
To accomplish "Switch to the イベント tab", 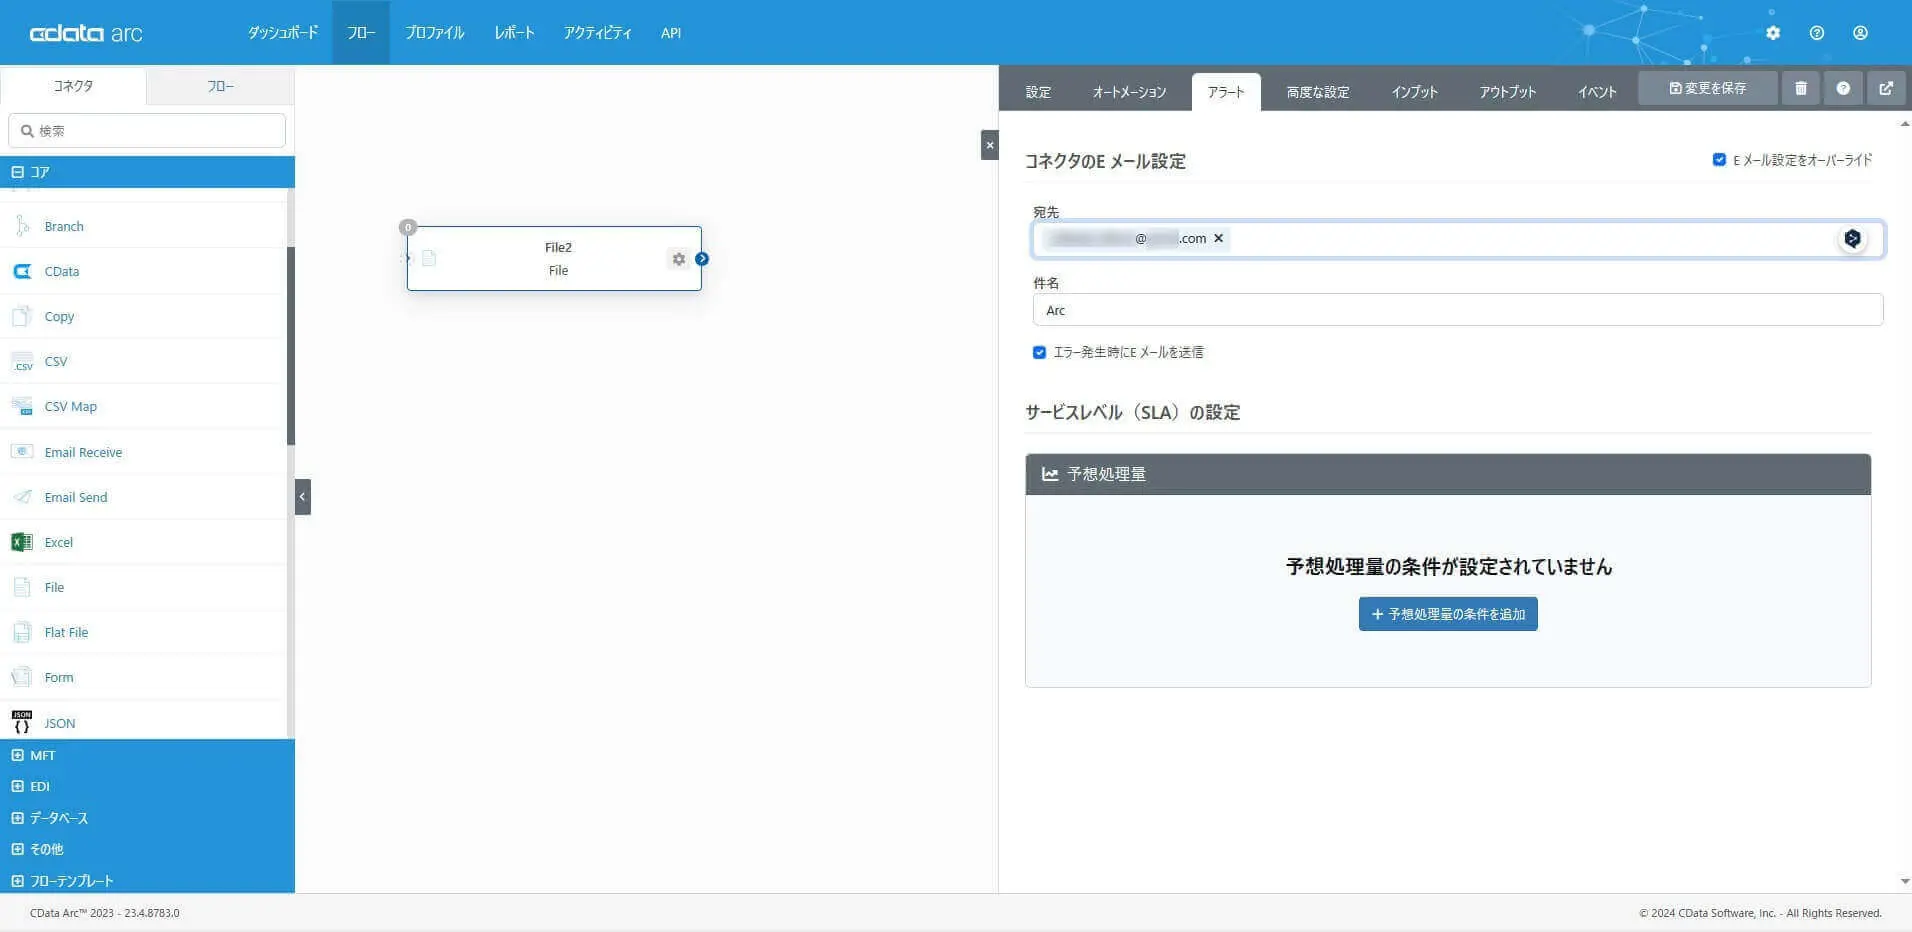I will tap(1597, 92).
